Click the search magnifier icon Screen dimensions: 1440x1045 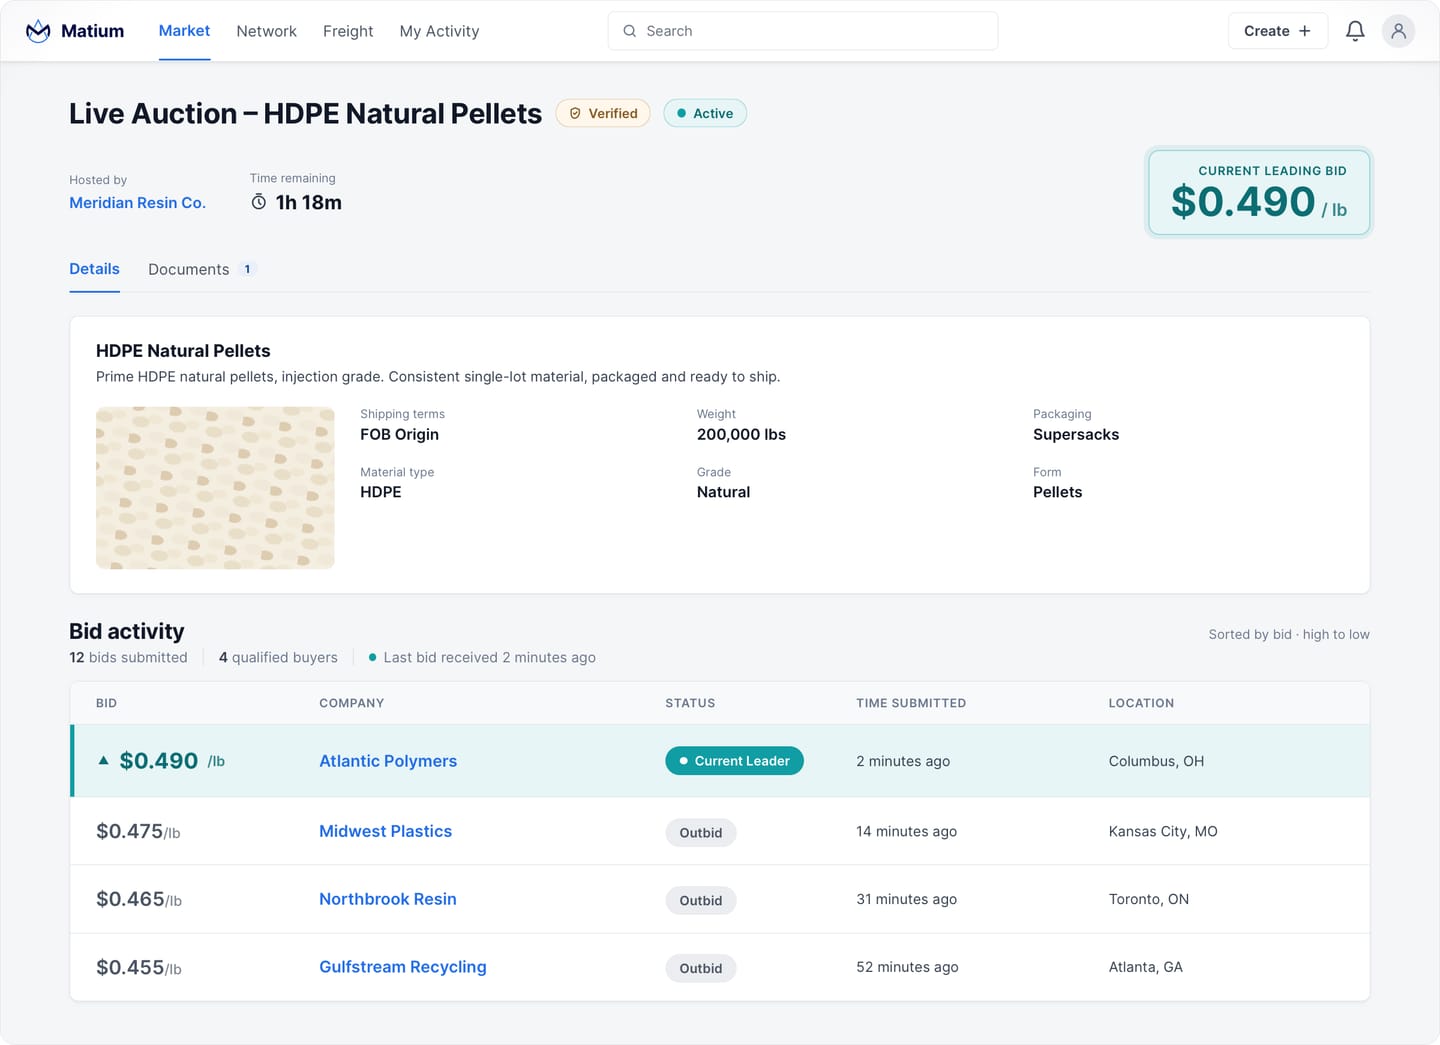point(630,31)
